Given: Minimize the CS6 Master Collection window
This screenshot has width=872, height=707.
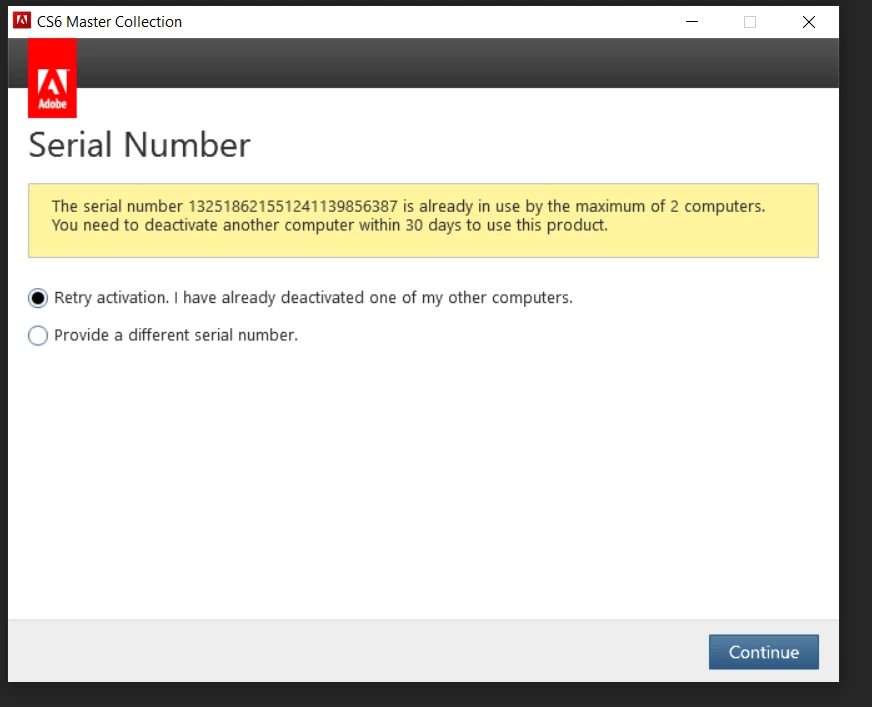Looking at the screenshot, I should pos(692,22).
